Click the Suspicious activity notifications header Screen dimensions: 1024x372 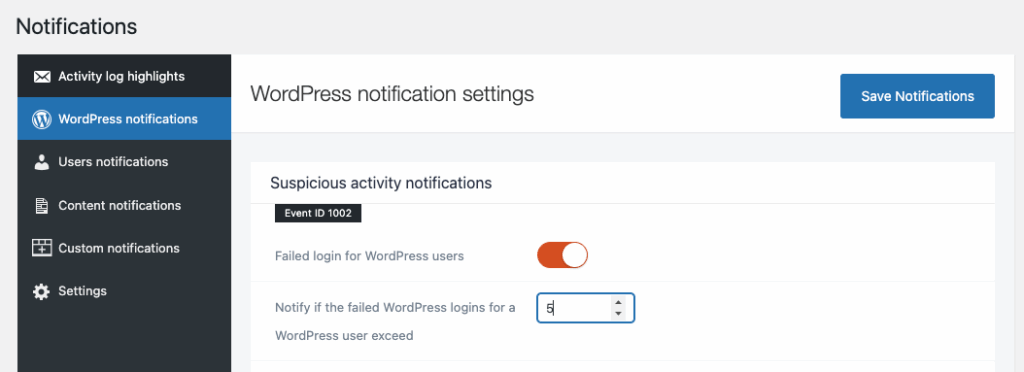pyautogui.click(x=381, y=183)
